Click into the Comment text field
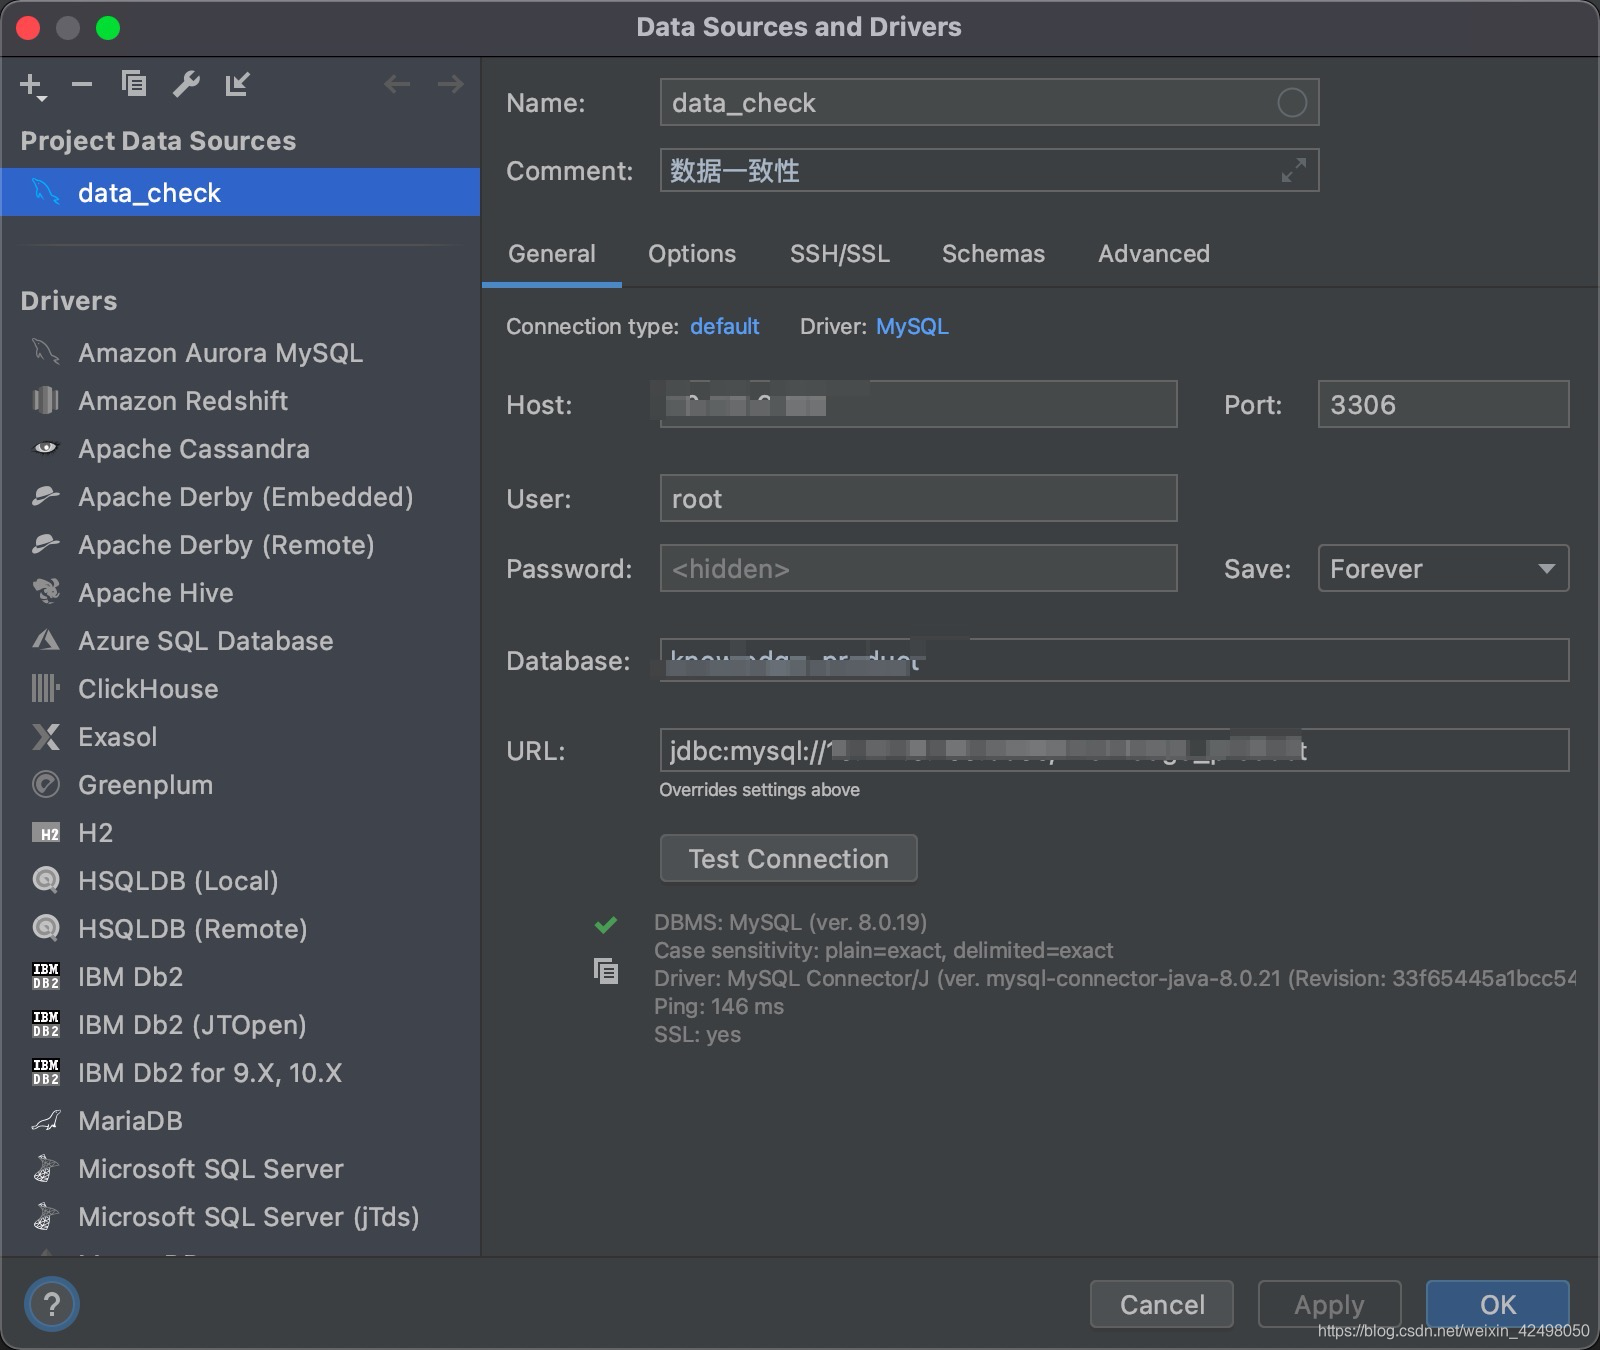Viewport: 1600px width, 1350px height. point(989,170)
